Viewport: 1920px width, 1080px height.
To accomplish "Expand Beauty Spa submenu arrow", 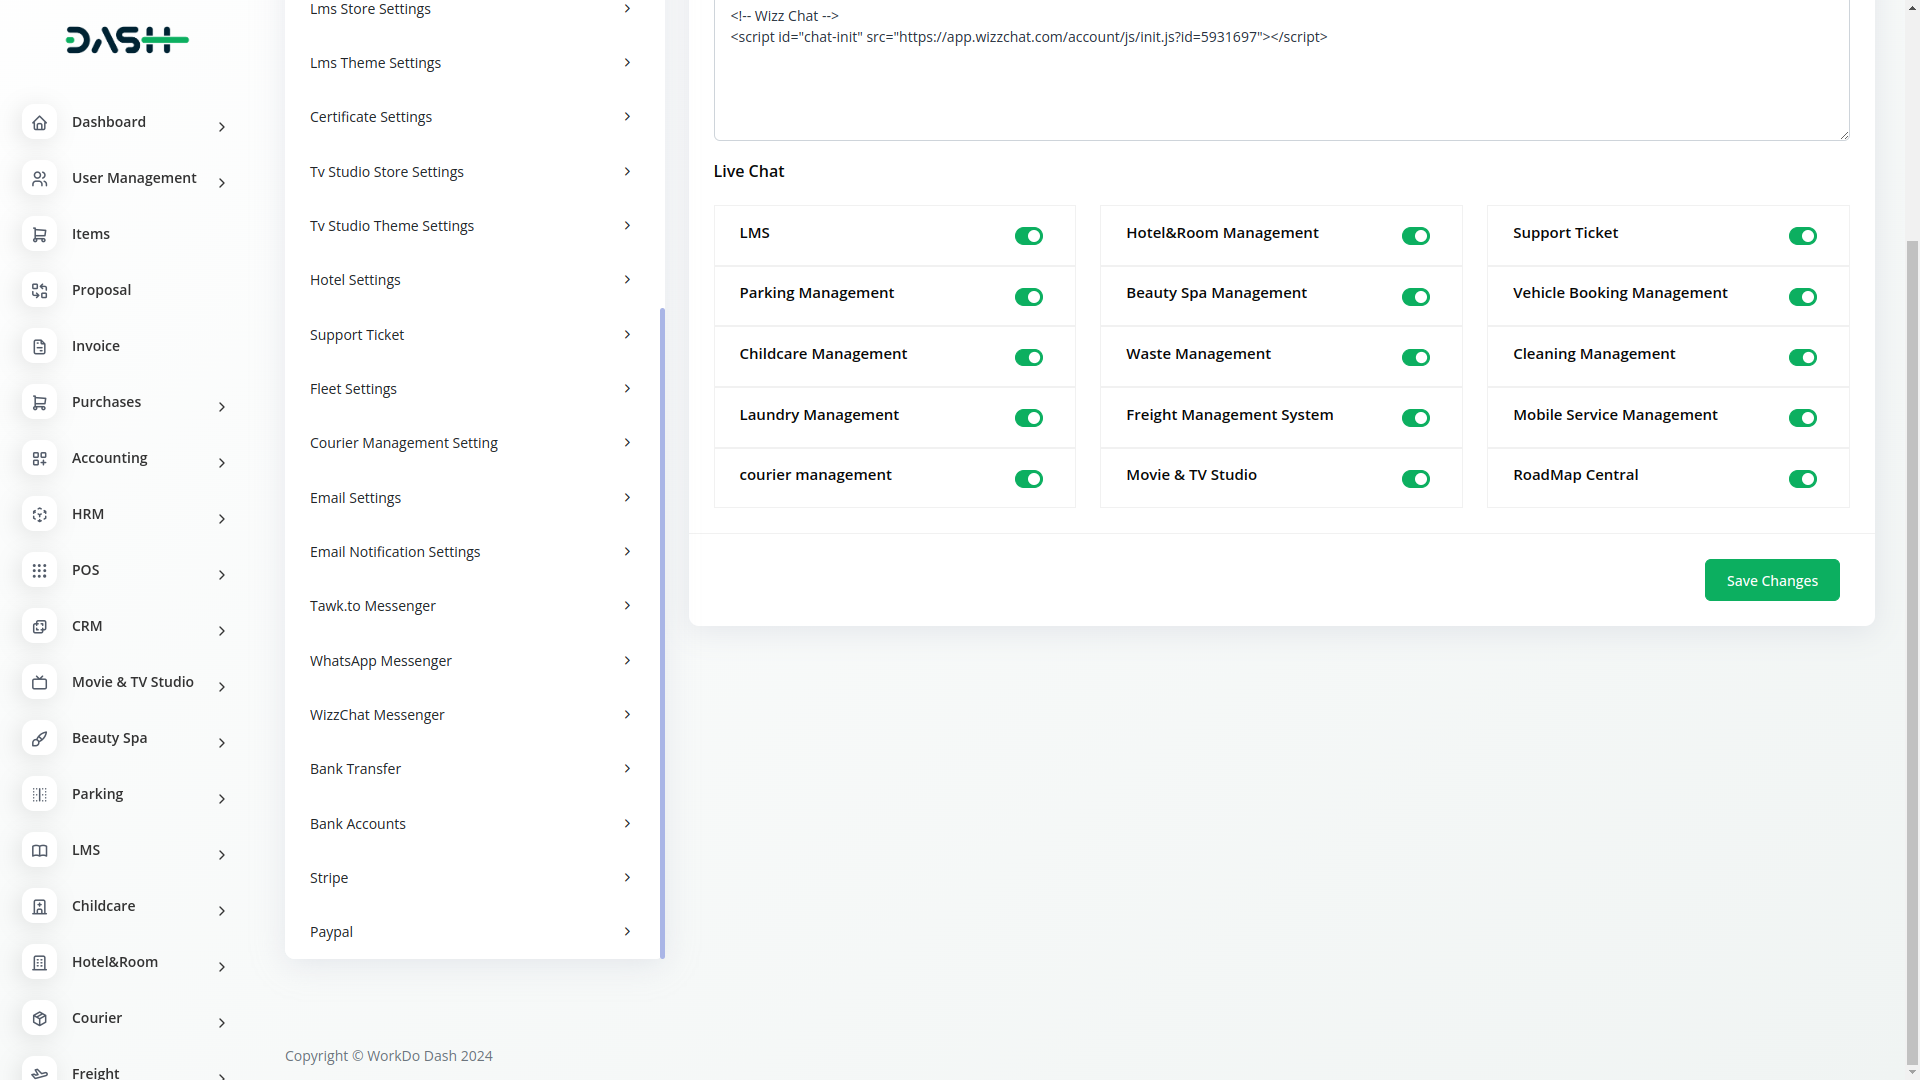I will coord(222,743).
